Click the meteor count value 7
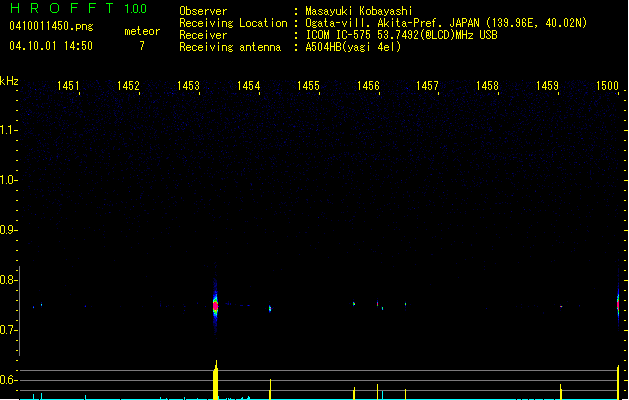629x400 pixels. tap(142, 46)
